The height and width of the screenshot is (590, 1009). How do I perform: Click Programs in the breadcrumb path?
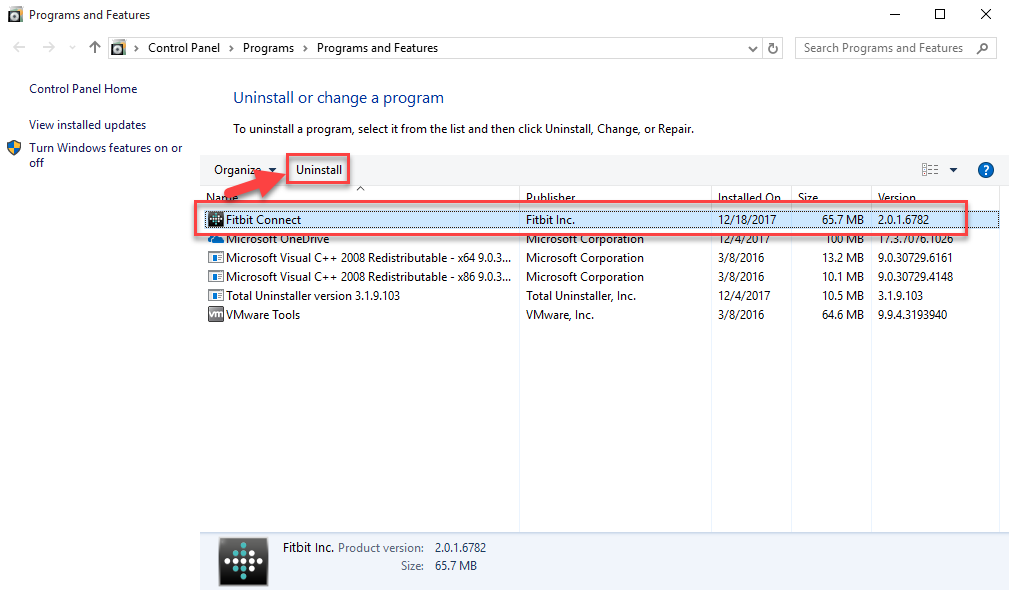point(268,48)
